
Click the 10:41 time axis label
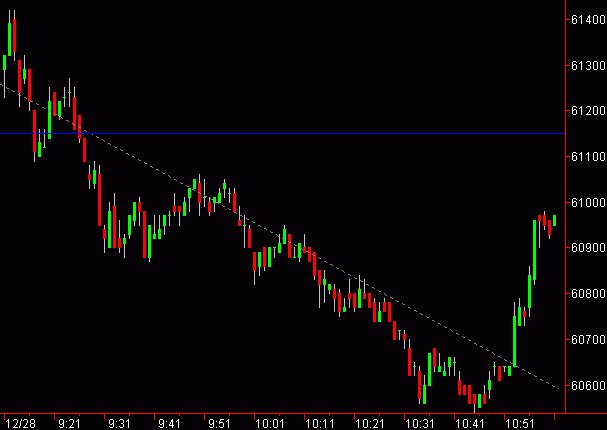pos(470,424)
